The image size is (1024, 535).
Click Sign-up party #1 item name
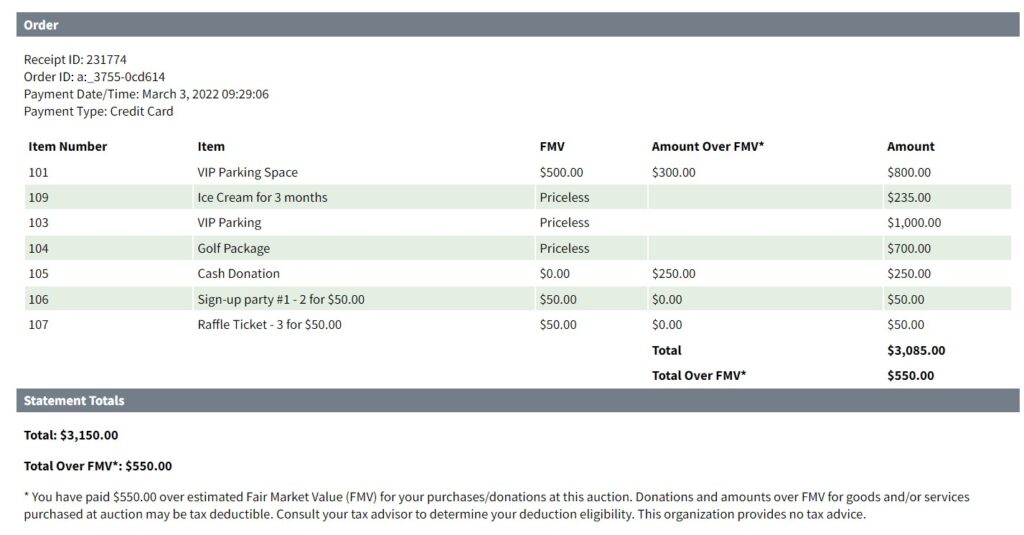tap(280, 299)
